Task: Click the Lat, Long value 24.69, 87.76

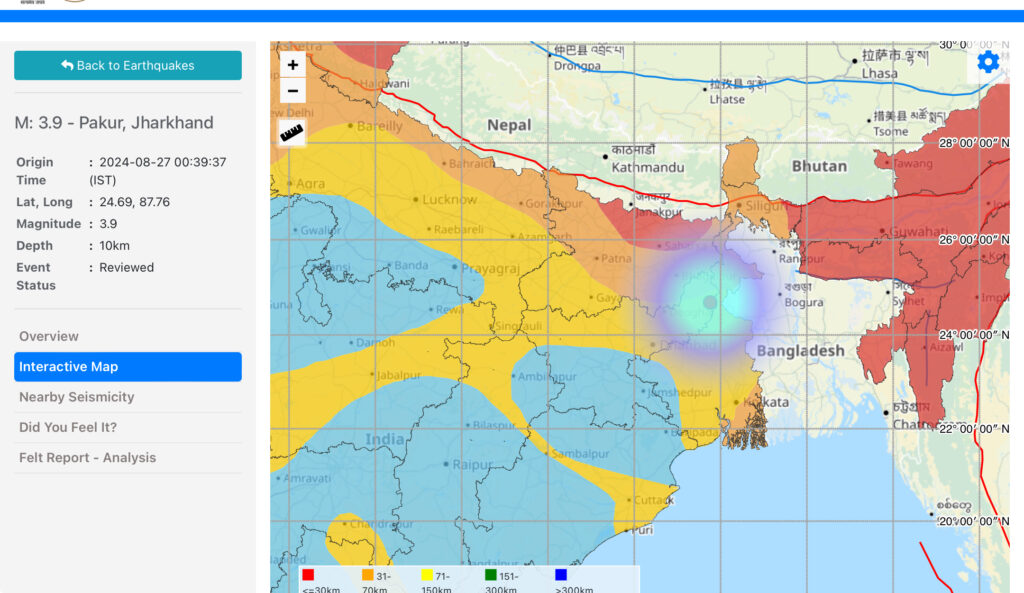Action: 135,202
